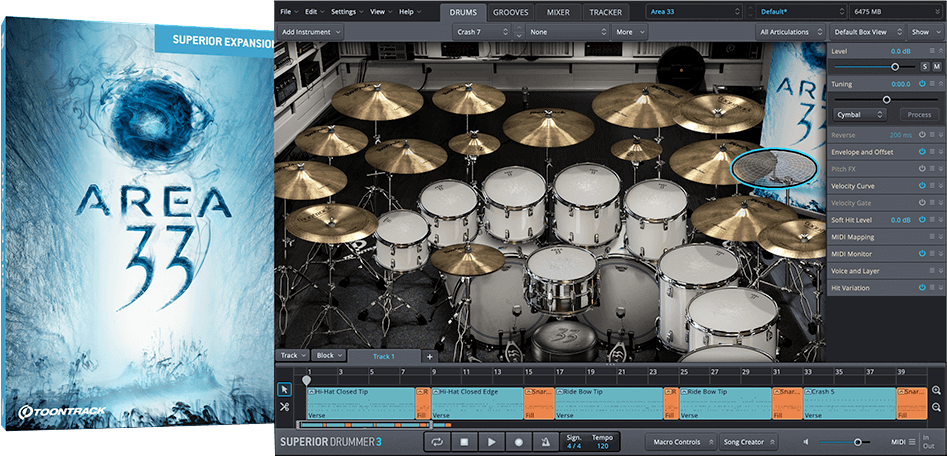This screenshot has width=947, height=456.
Task: Open the Default Box View dropdown
Action: [867, 32]
